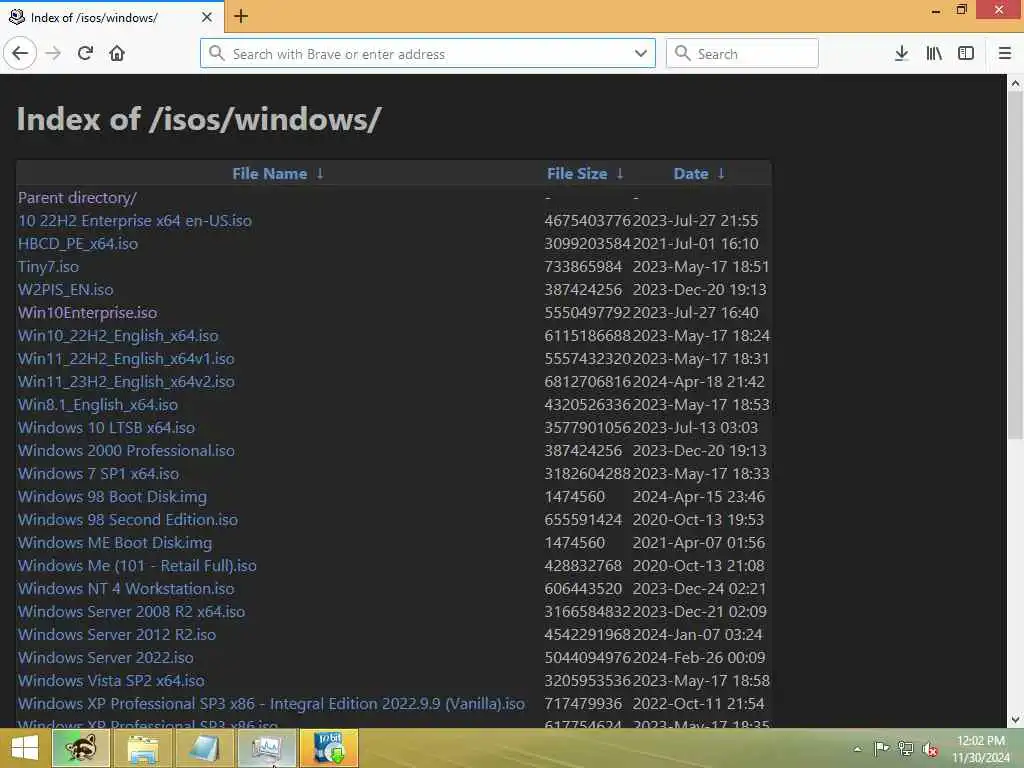Download XP Professional SP3 Integral Edition iso
1024x768 pixels.
tap(271, 703)
